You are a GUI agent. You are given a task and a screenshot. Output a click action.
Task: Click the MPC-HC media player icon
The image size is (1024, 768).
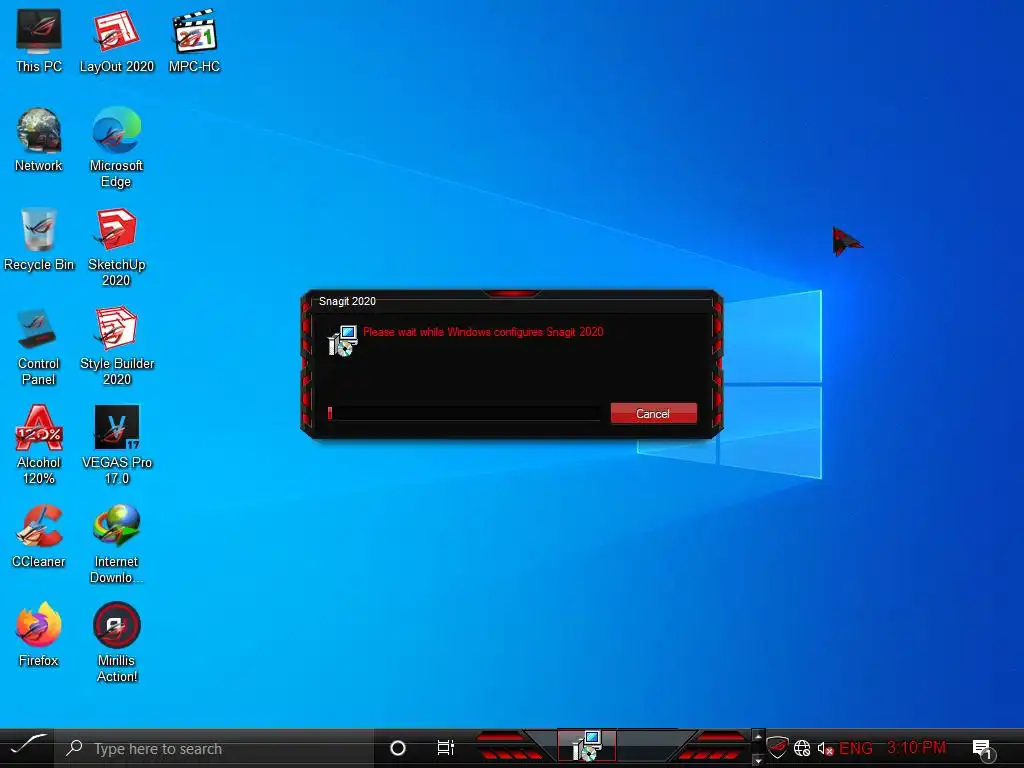[194, 40]
